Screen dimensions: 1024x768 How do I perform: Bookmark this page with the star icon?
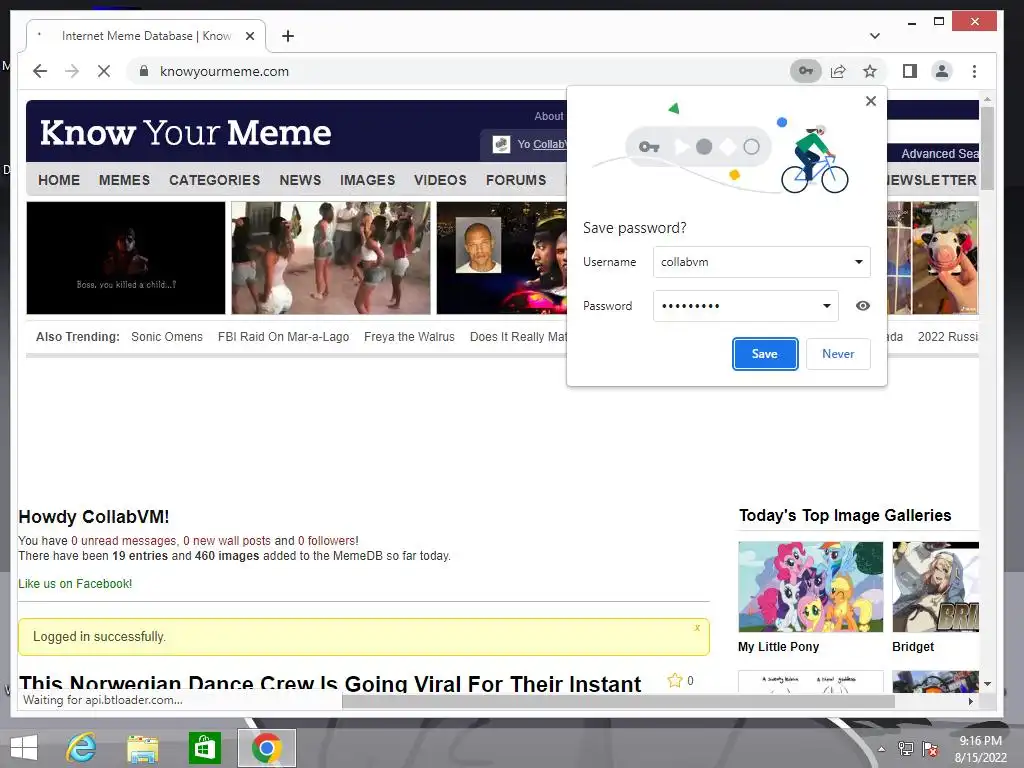[870, 71]
